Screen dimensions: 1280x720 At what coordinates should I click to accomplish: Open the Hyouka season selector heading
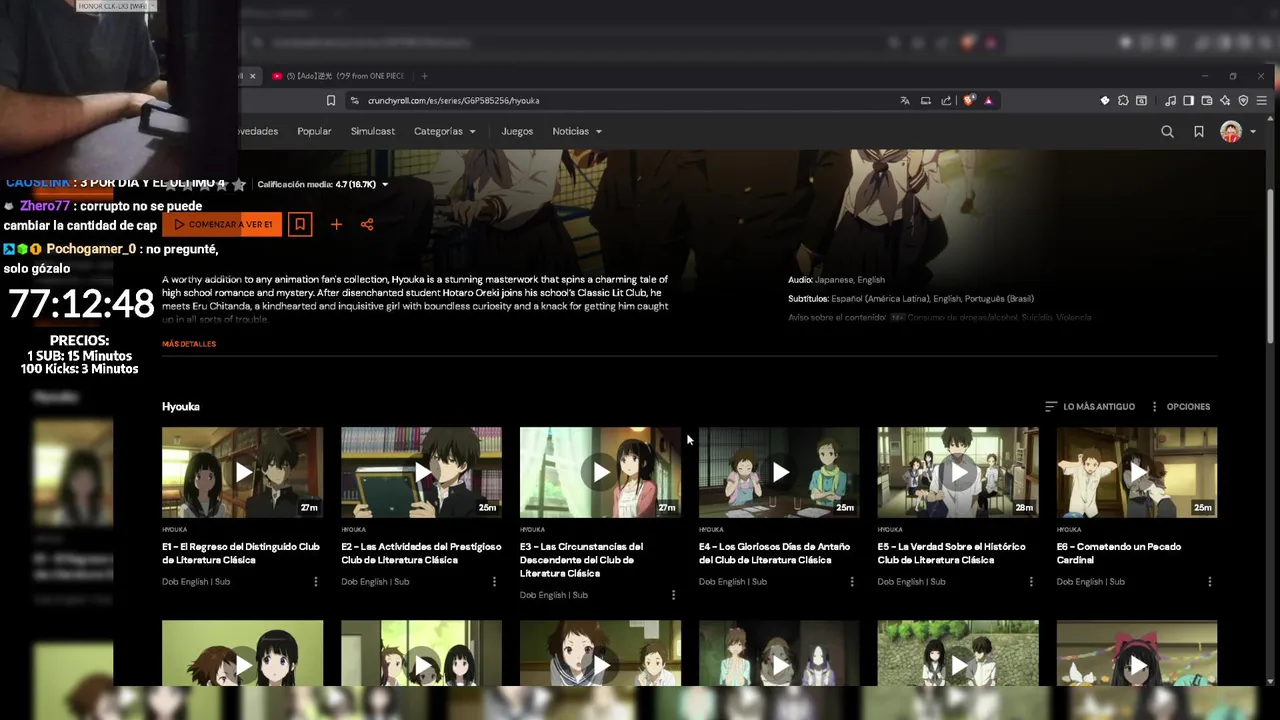pos(181,406)
